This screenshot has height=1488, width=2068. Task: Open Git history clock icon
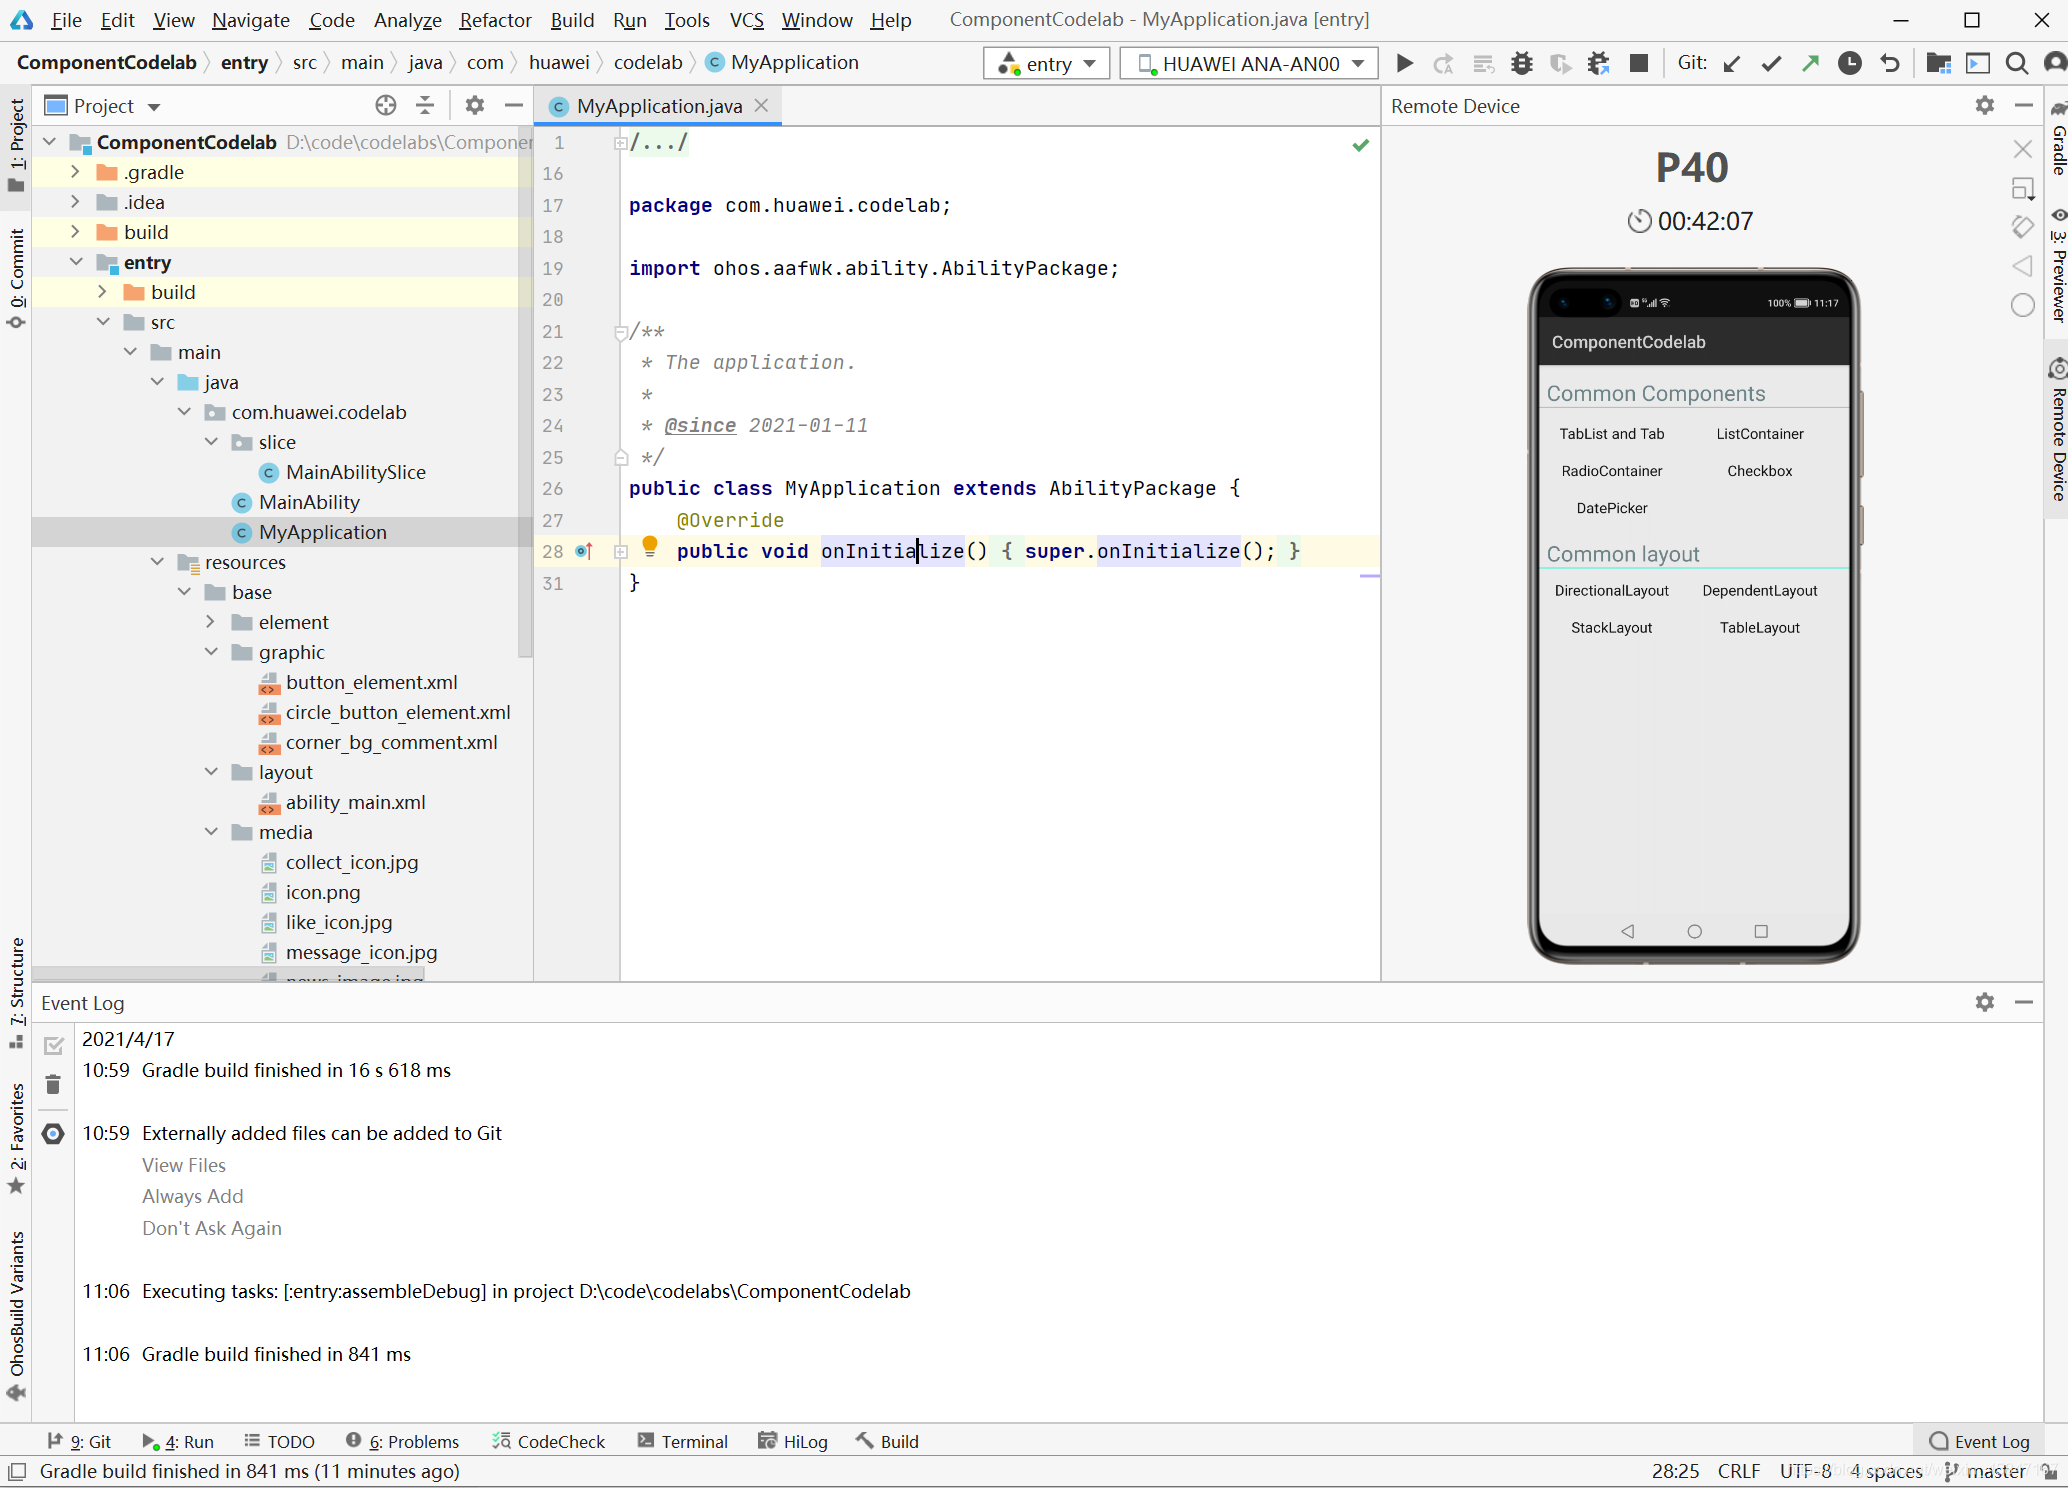[x=1850, y=64]
